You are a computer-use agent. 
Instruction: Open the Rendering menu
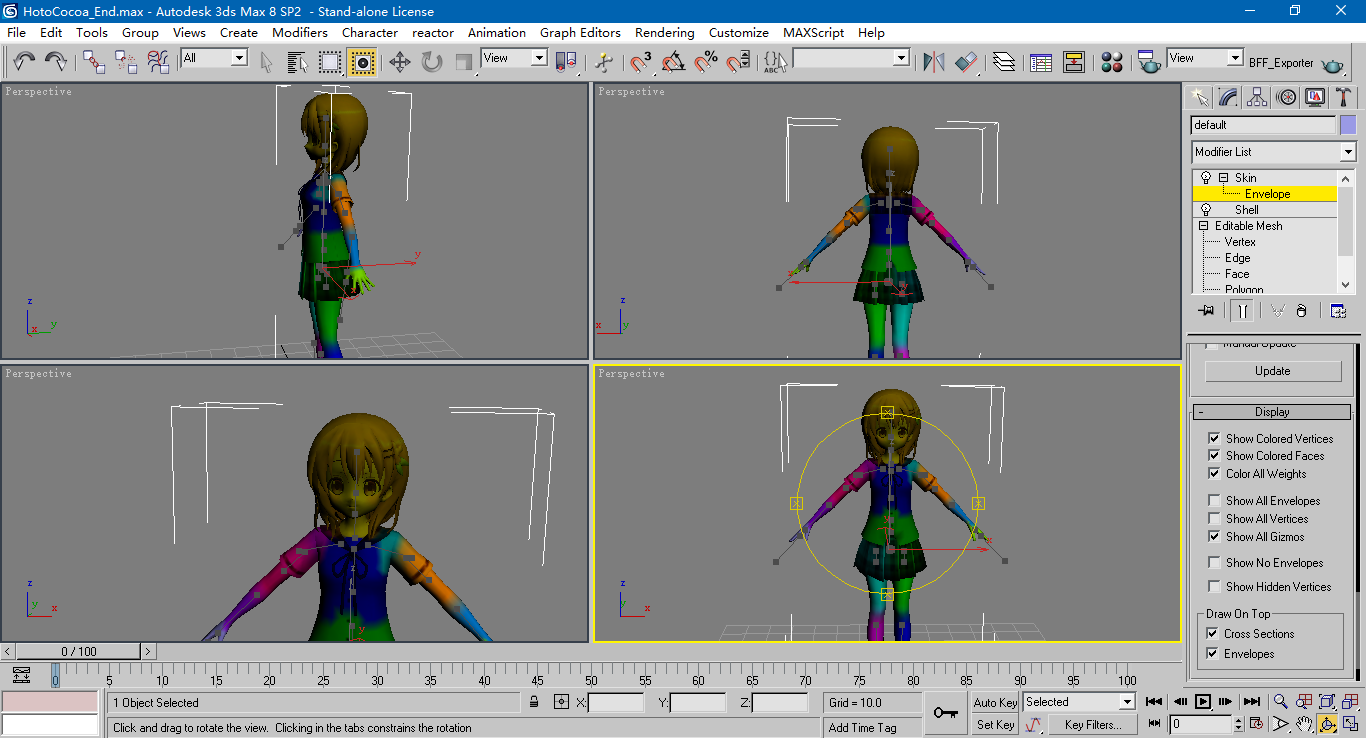(x=664, y=32)
